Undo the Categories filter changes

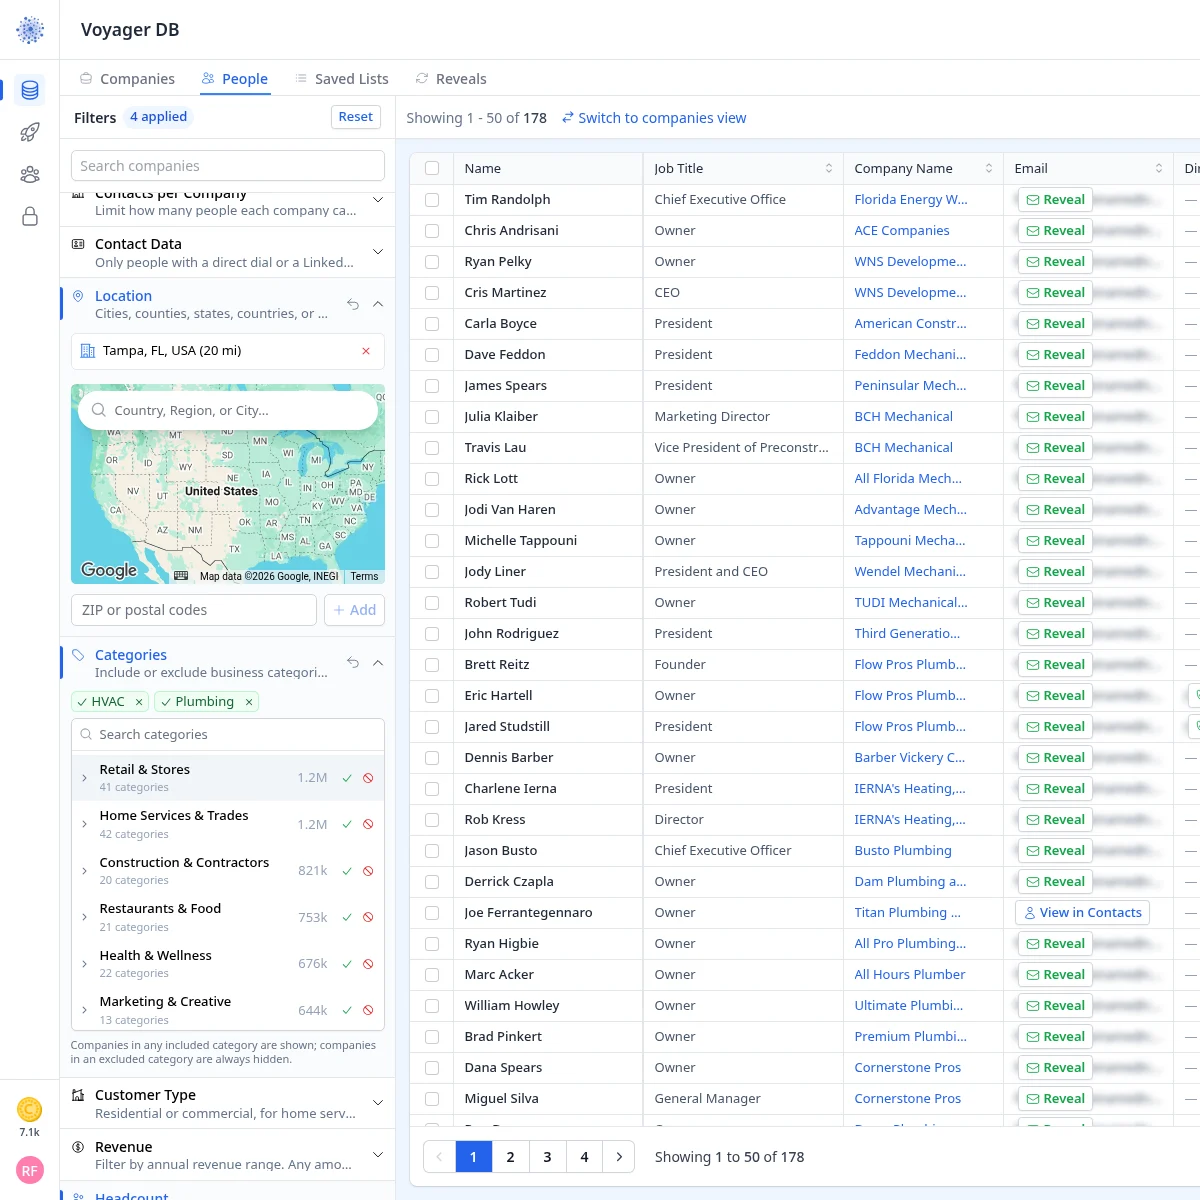point(353,663)
